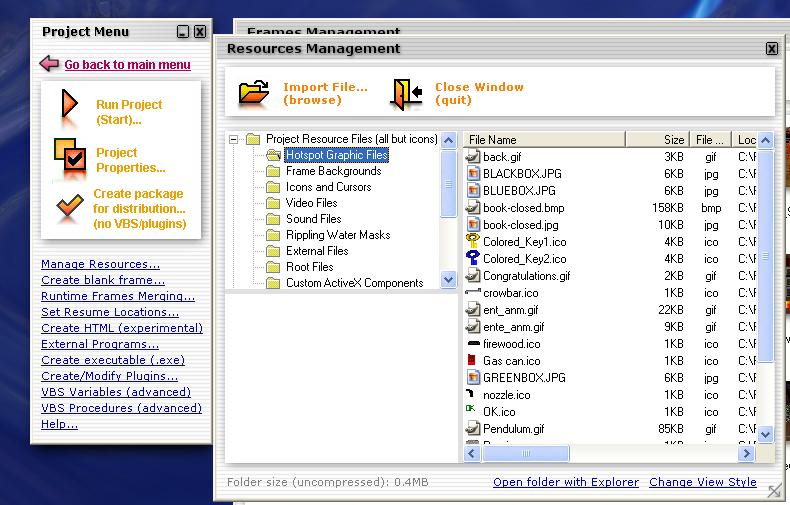The image size is (790, 505).
Task: Open the Manage Resources link
Action: tap(100, 264)
